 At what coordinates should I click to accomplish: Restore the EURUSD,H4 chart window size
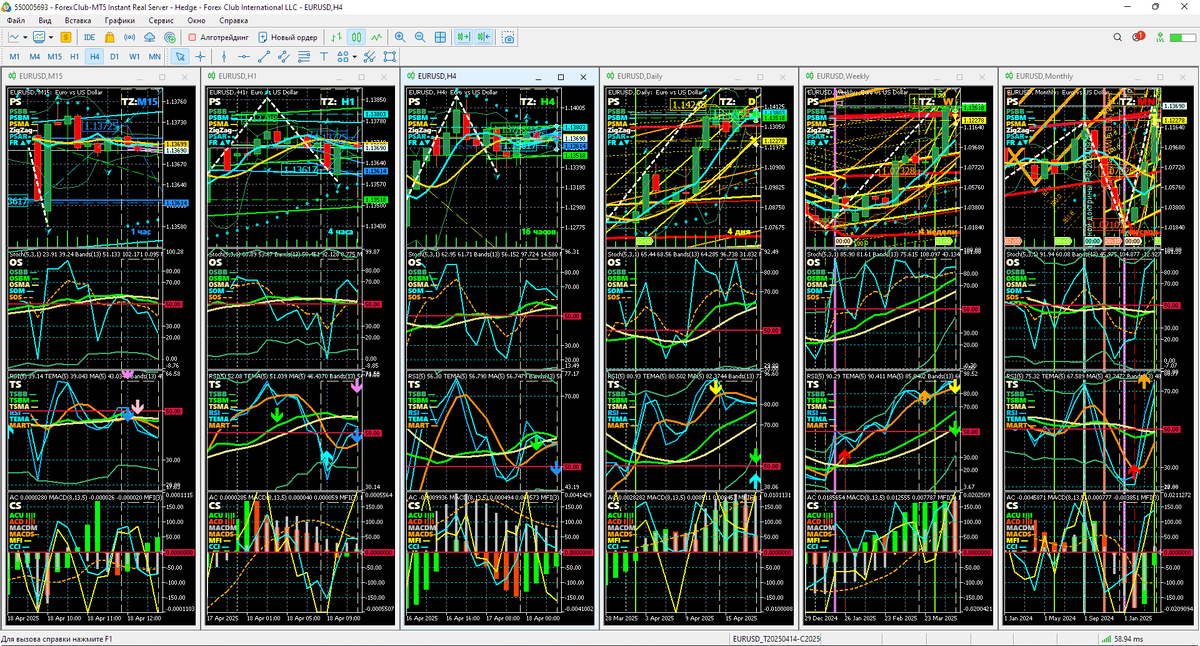click(x=561, y=77)
